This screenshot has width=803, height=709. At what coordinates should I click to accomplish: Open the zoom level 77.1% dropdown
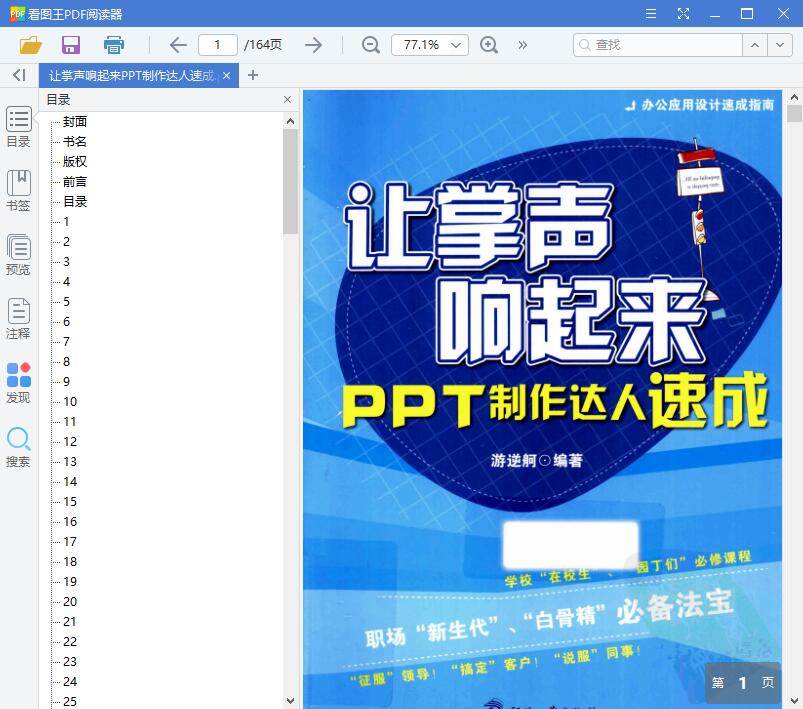click(430, 45)
